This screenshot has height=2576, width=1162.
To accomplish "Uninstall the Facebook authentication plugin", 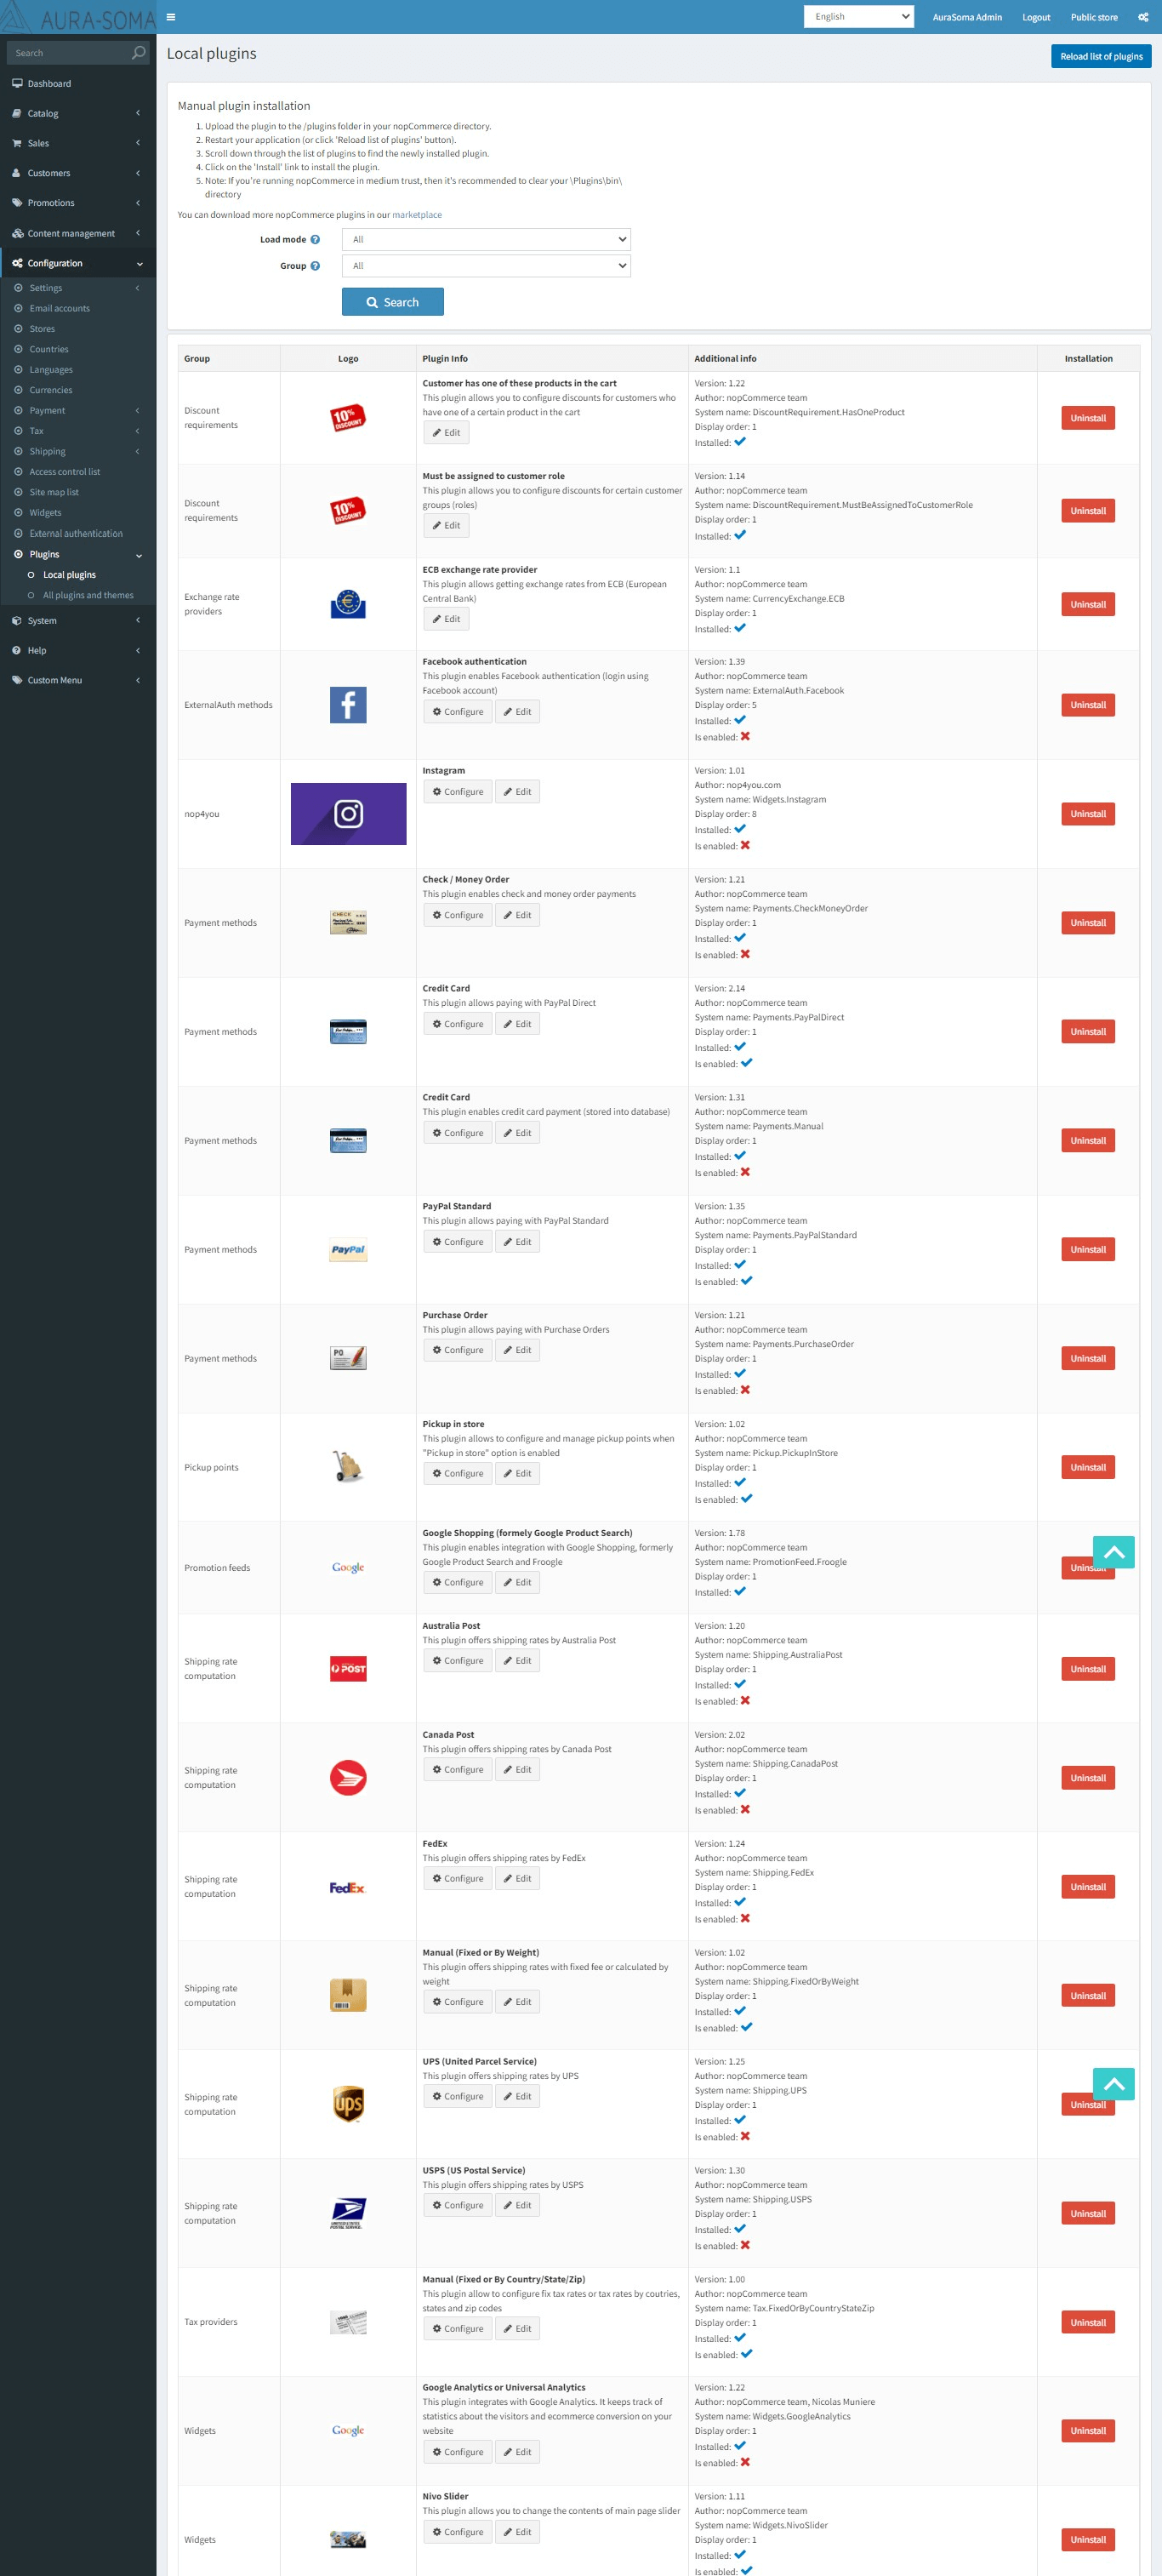I will point(1088,705).
